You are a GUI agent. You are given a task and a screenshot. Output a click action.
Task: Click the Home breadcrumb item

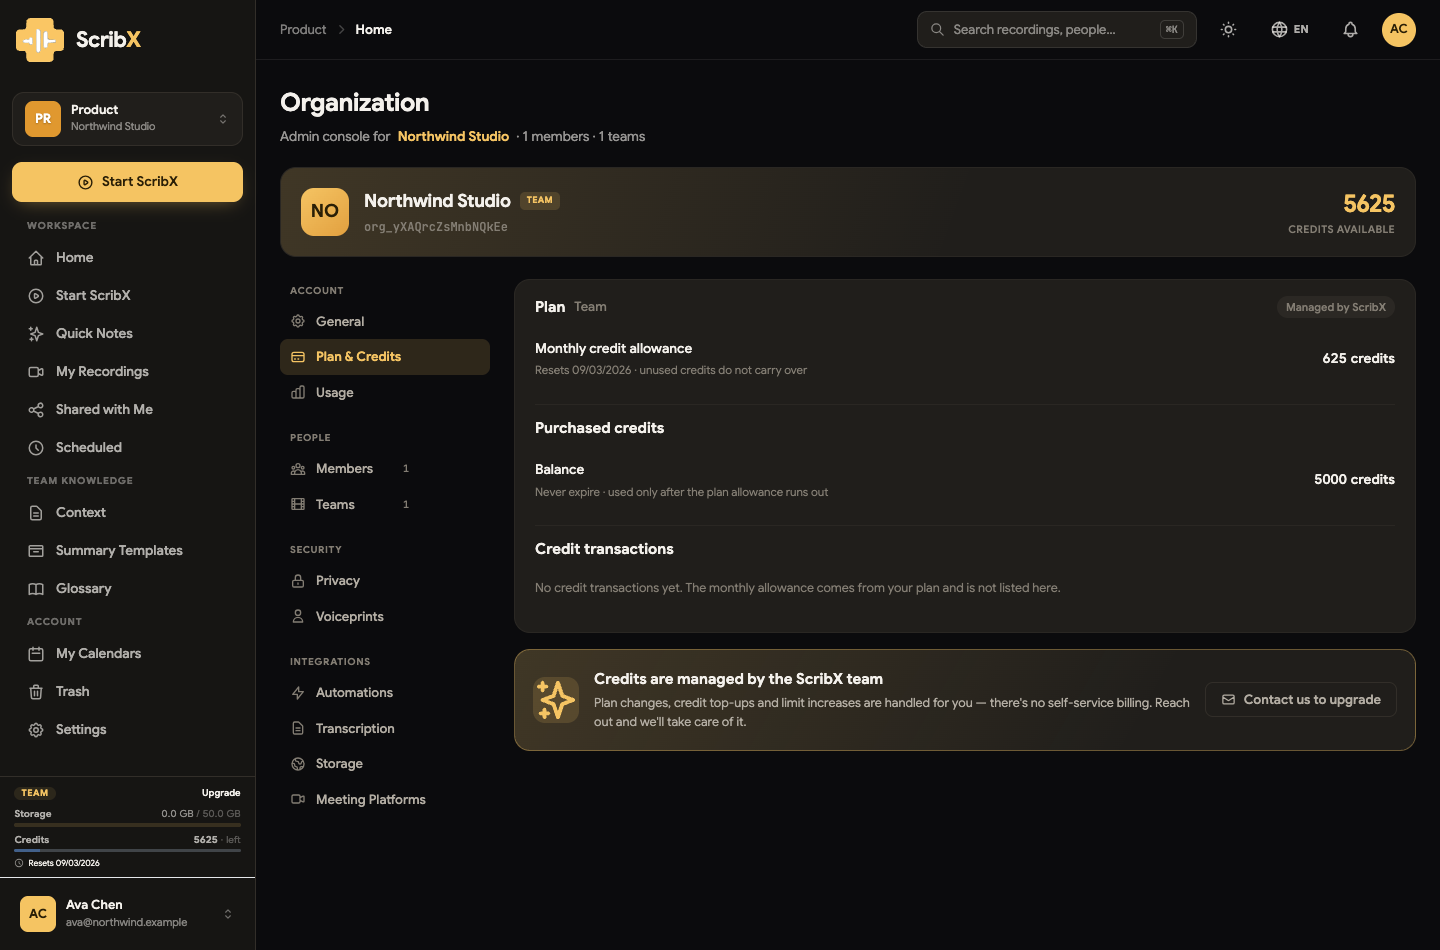click(374, 30)
